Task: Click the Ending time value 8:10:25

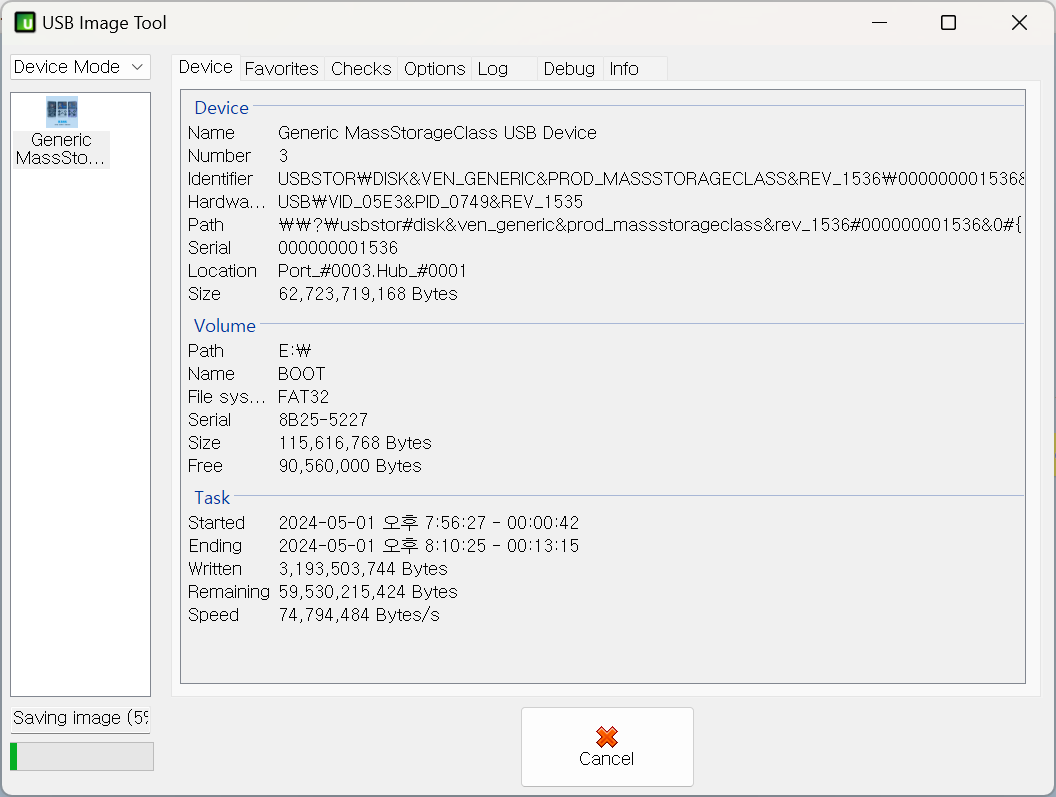Action: coord(429,546)
